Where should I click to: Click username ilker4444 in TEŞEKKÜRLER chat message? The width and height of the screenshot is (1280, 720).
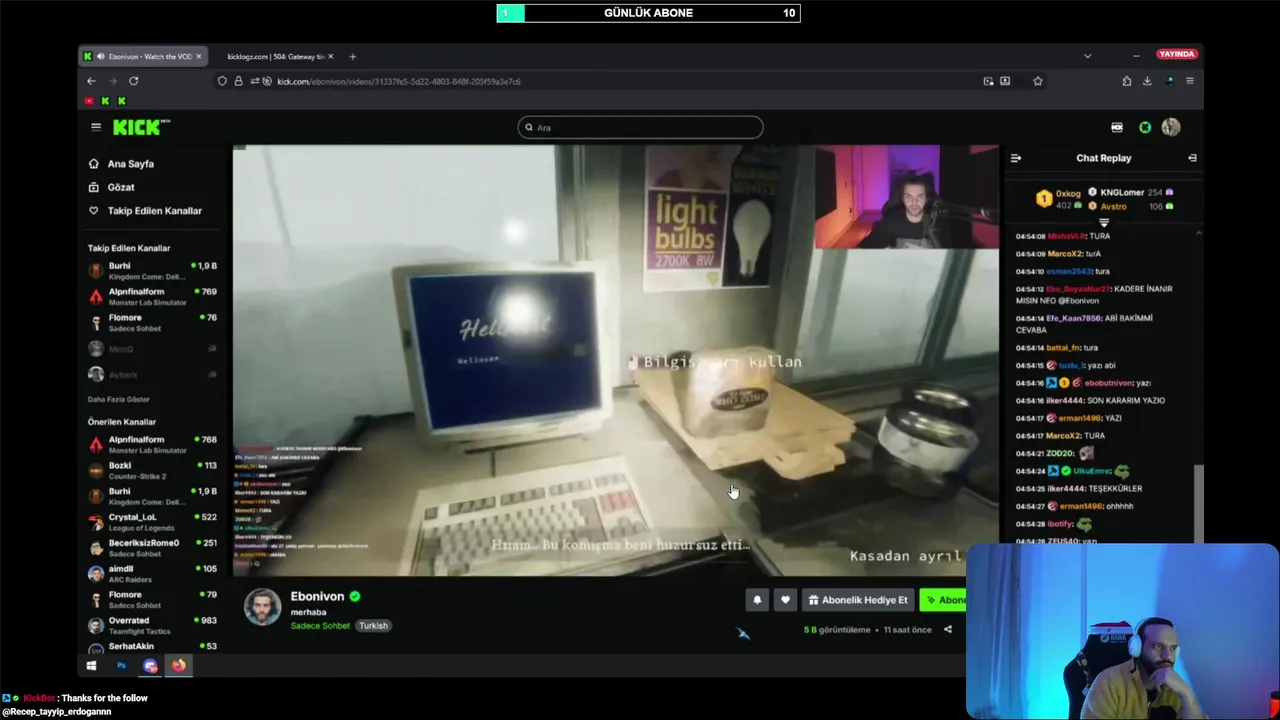[x=1065, y=489]
